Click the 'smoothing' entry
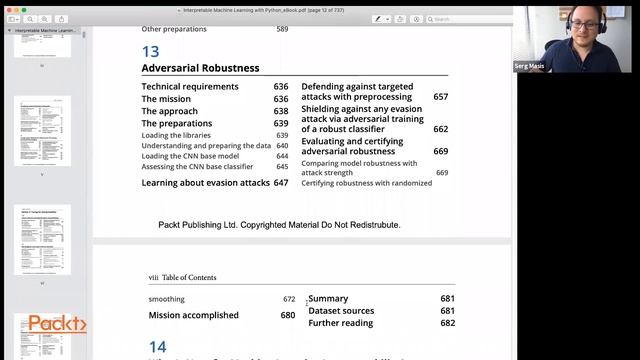This screenshot has width=640, height=360. [167, 299]
